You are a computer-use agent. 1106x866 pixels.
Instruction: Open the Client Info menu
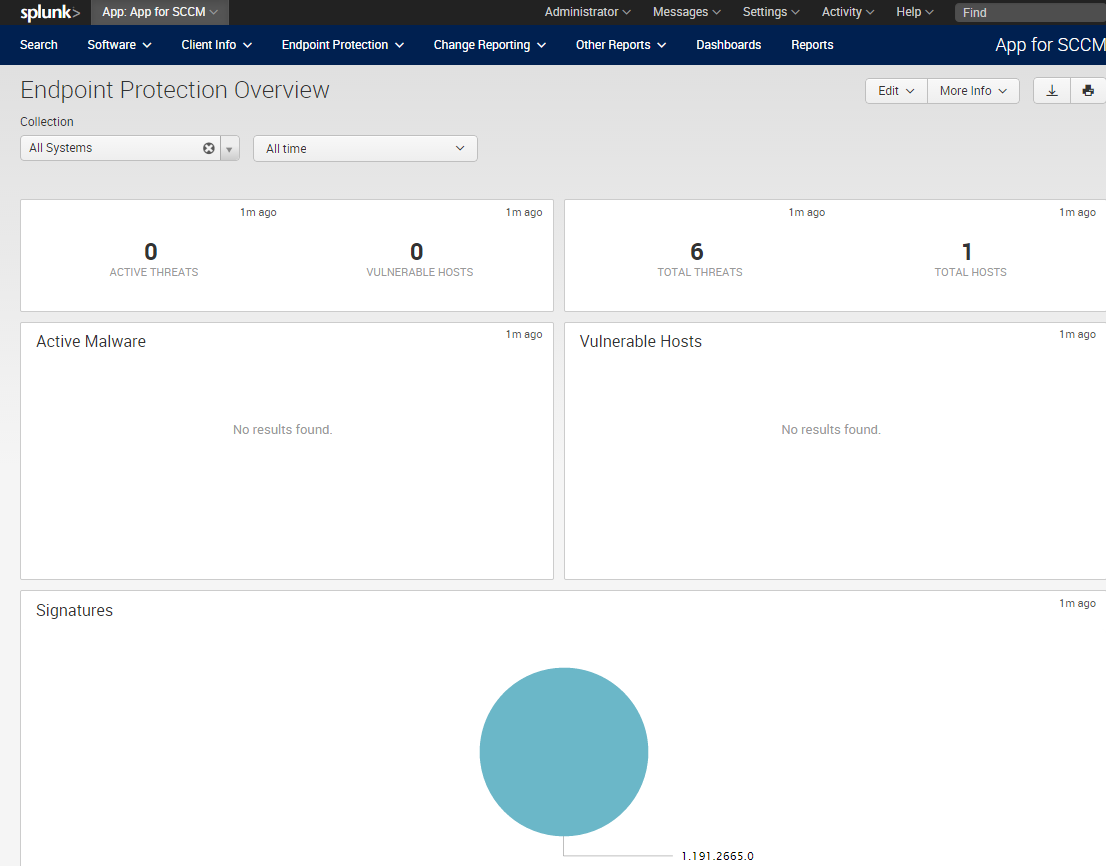217,45
